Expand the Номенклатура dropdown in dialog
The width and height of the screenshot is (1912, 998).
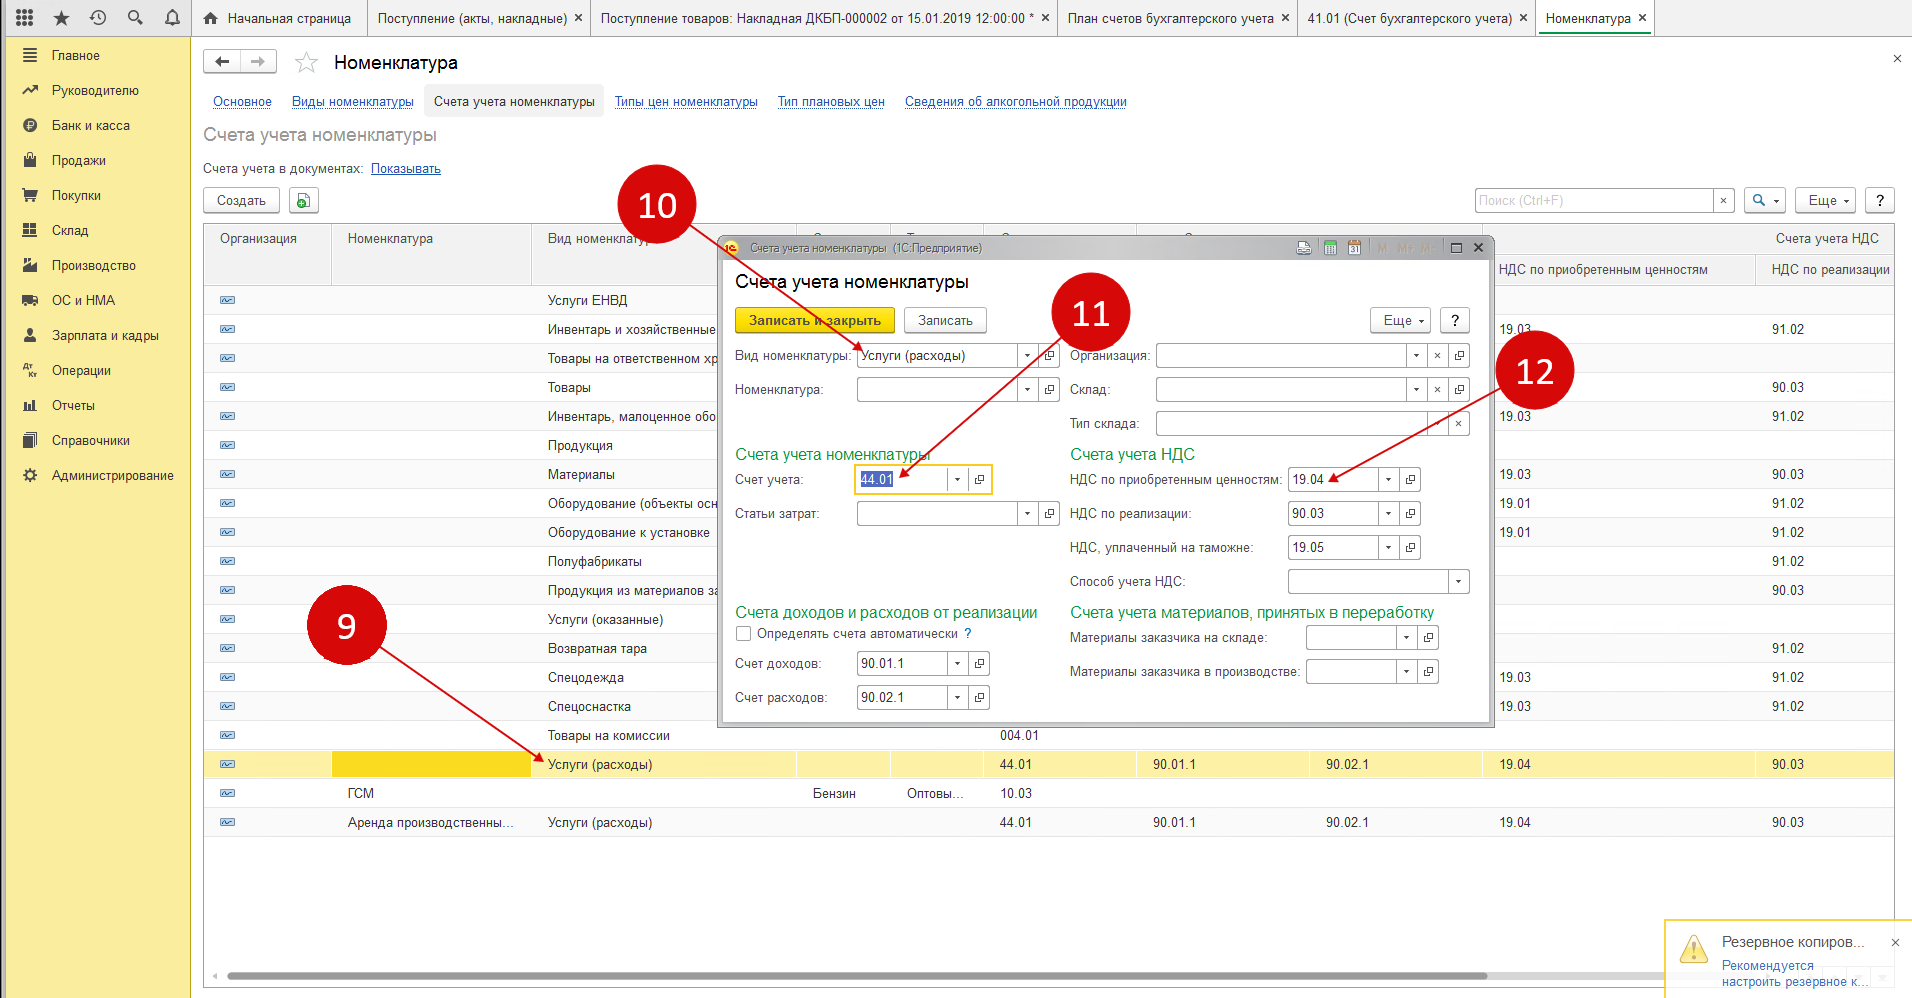(1027, 390)
